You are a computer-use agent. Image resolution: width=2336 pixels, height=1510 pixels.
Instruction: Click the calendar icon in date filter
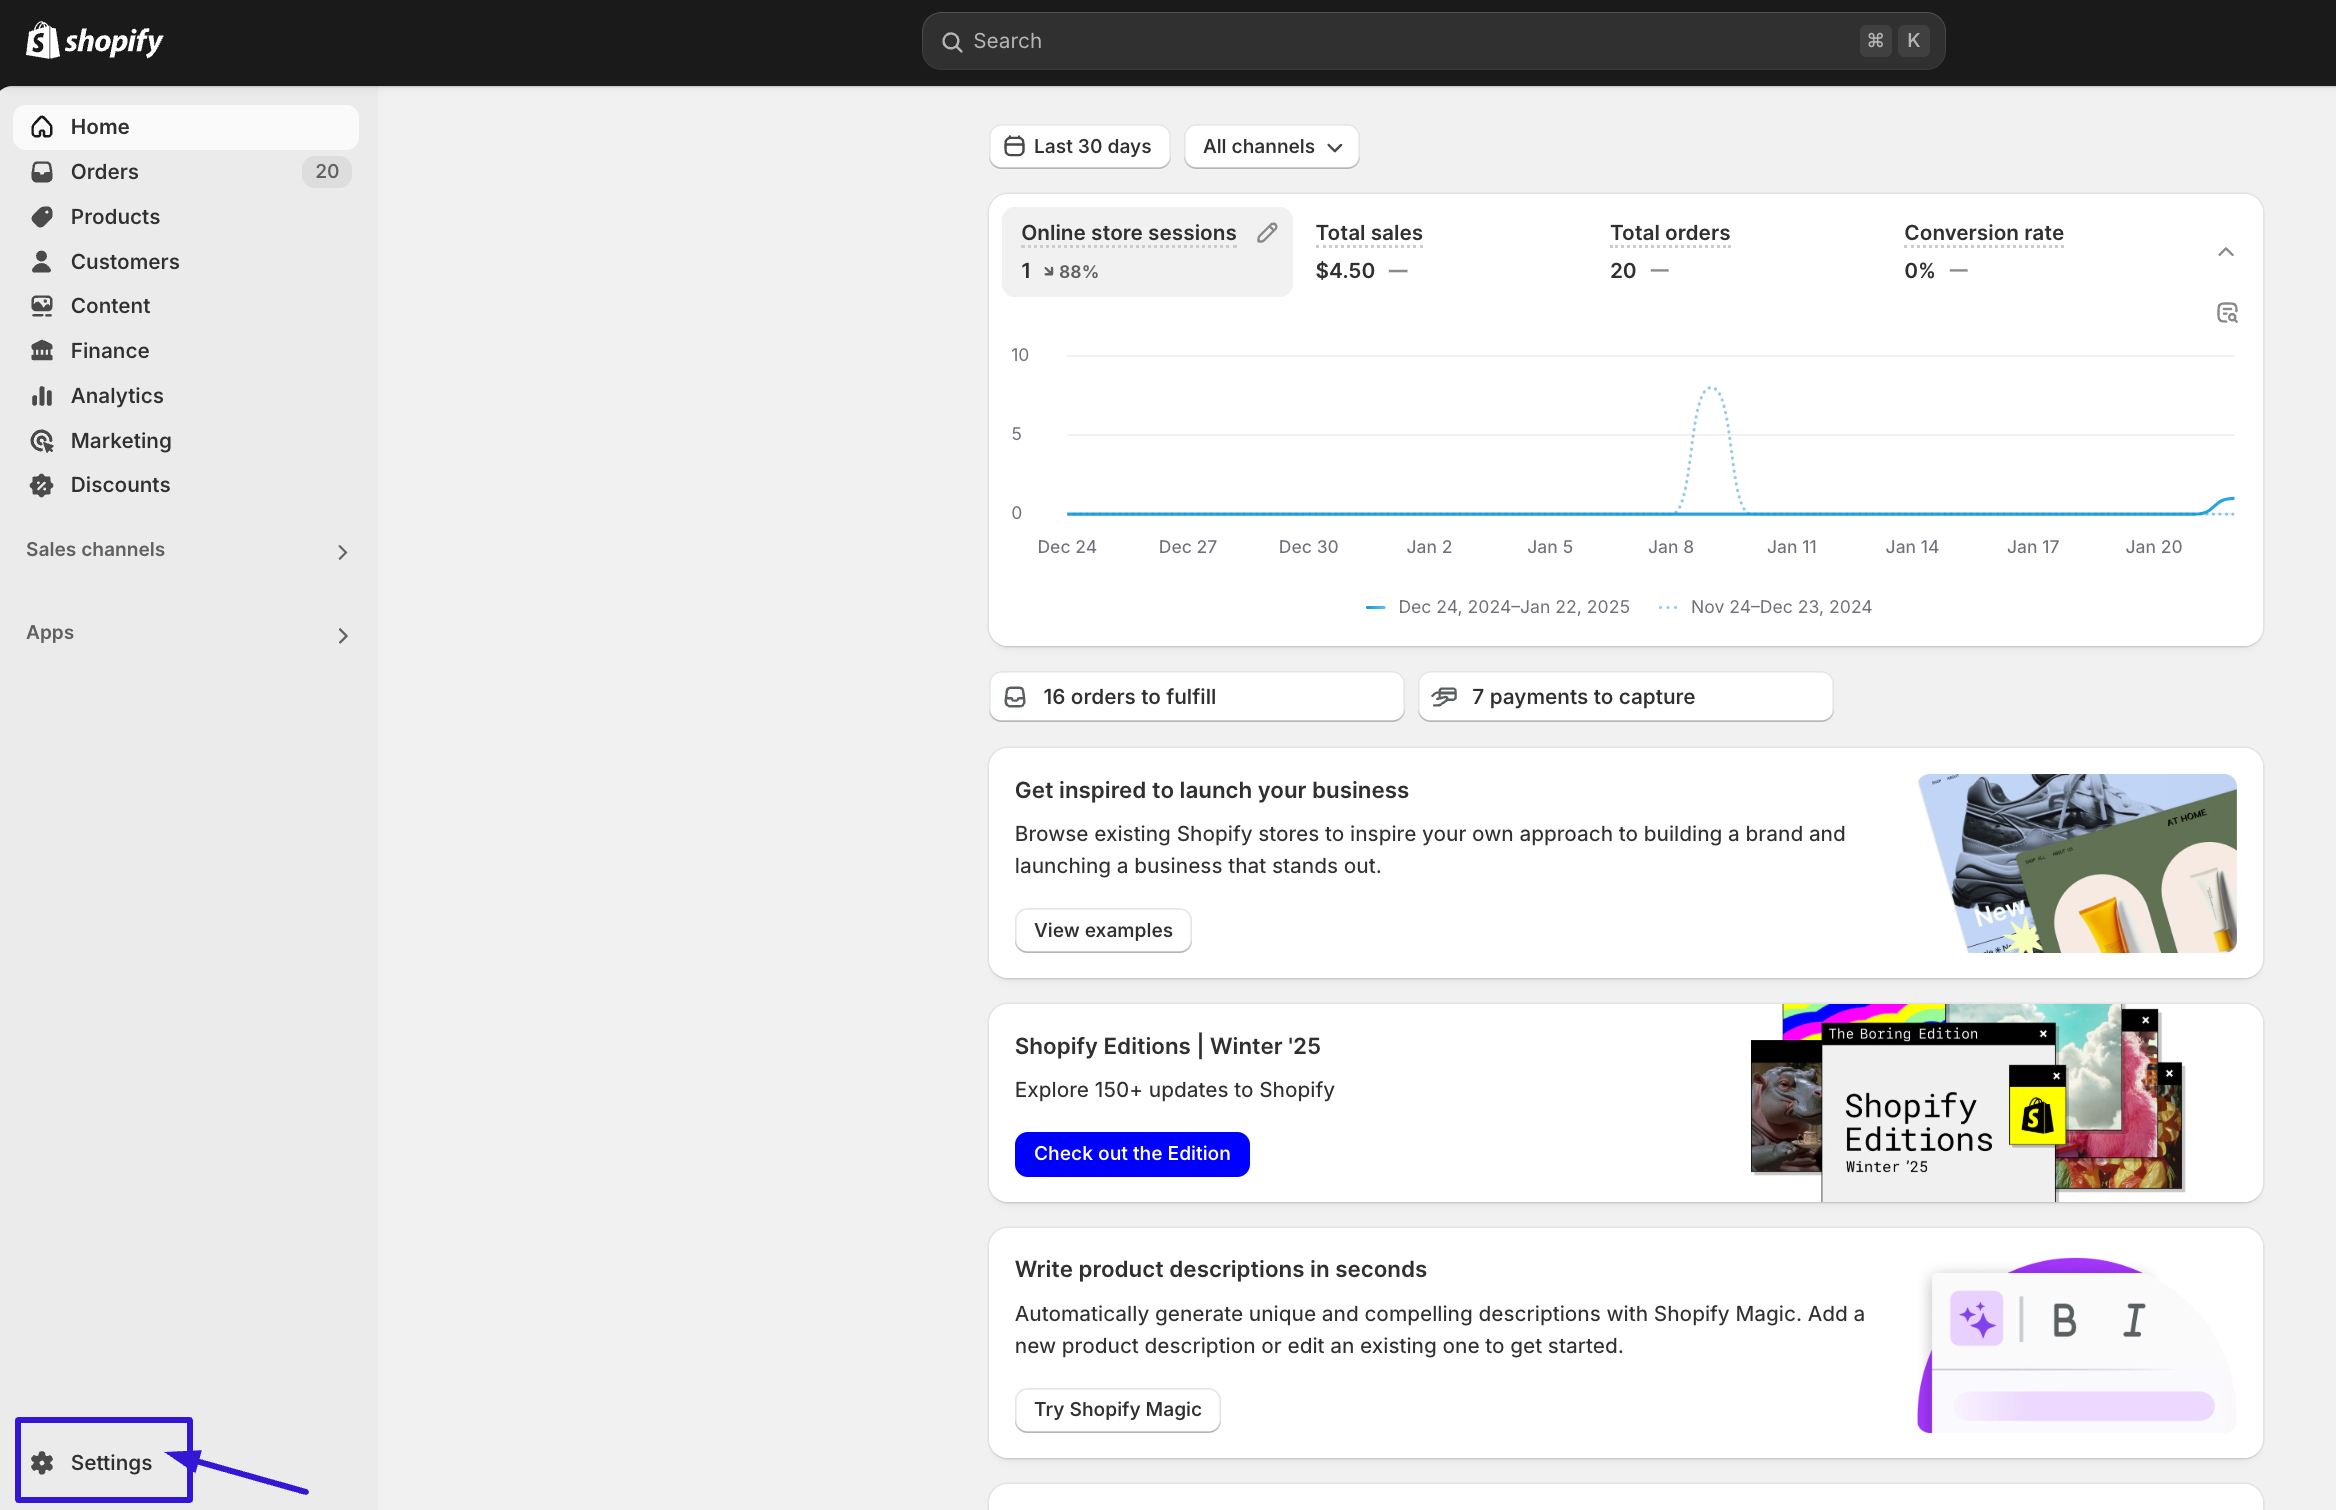(1014, 147)
